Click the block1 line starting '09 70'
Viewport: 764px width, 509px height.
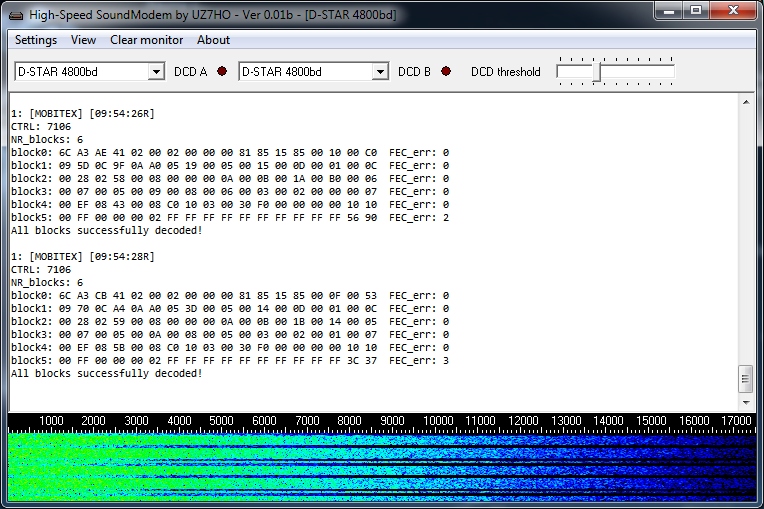point(230,308)
